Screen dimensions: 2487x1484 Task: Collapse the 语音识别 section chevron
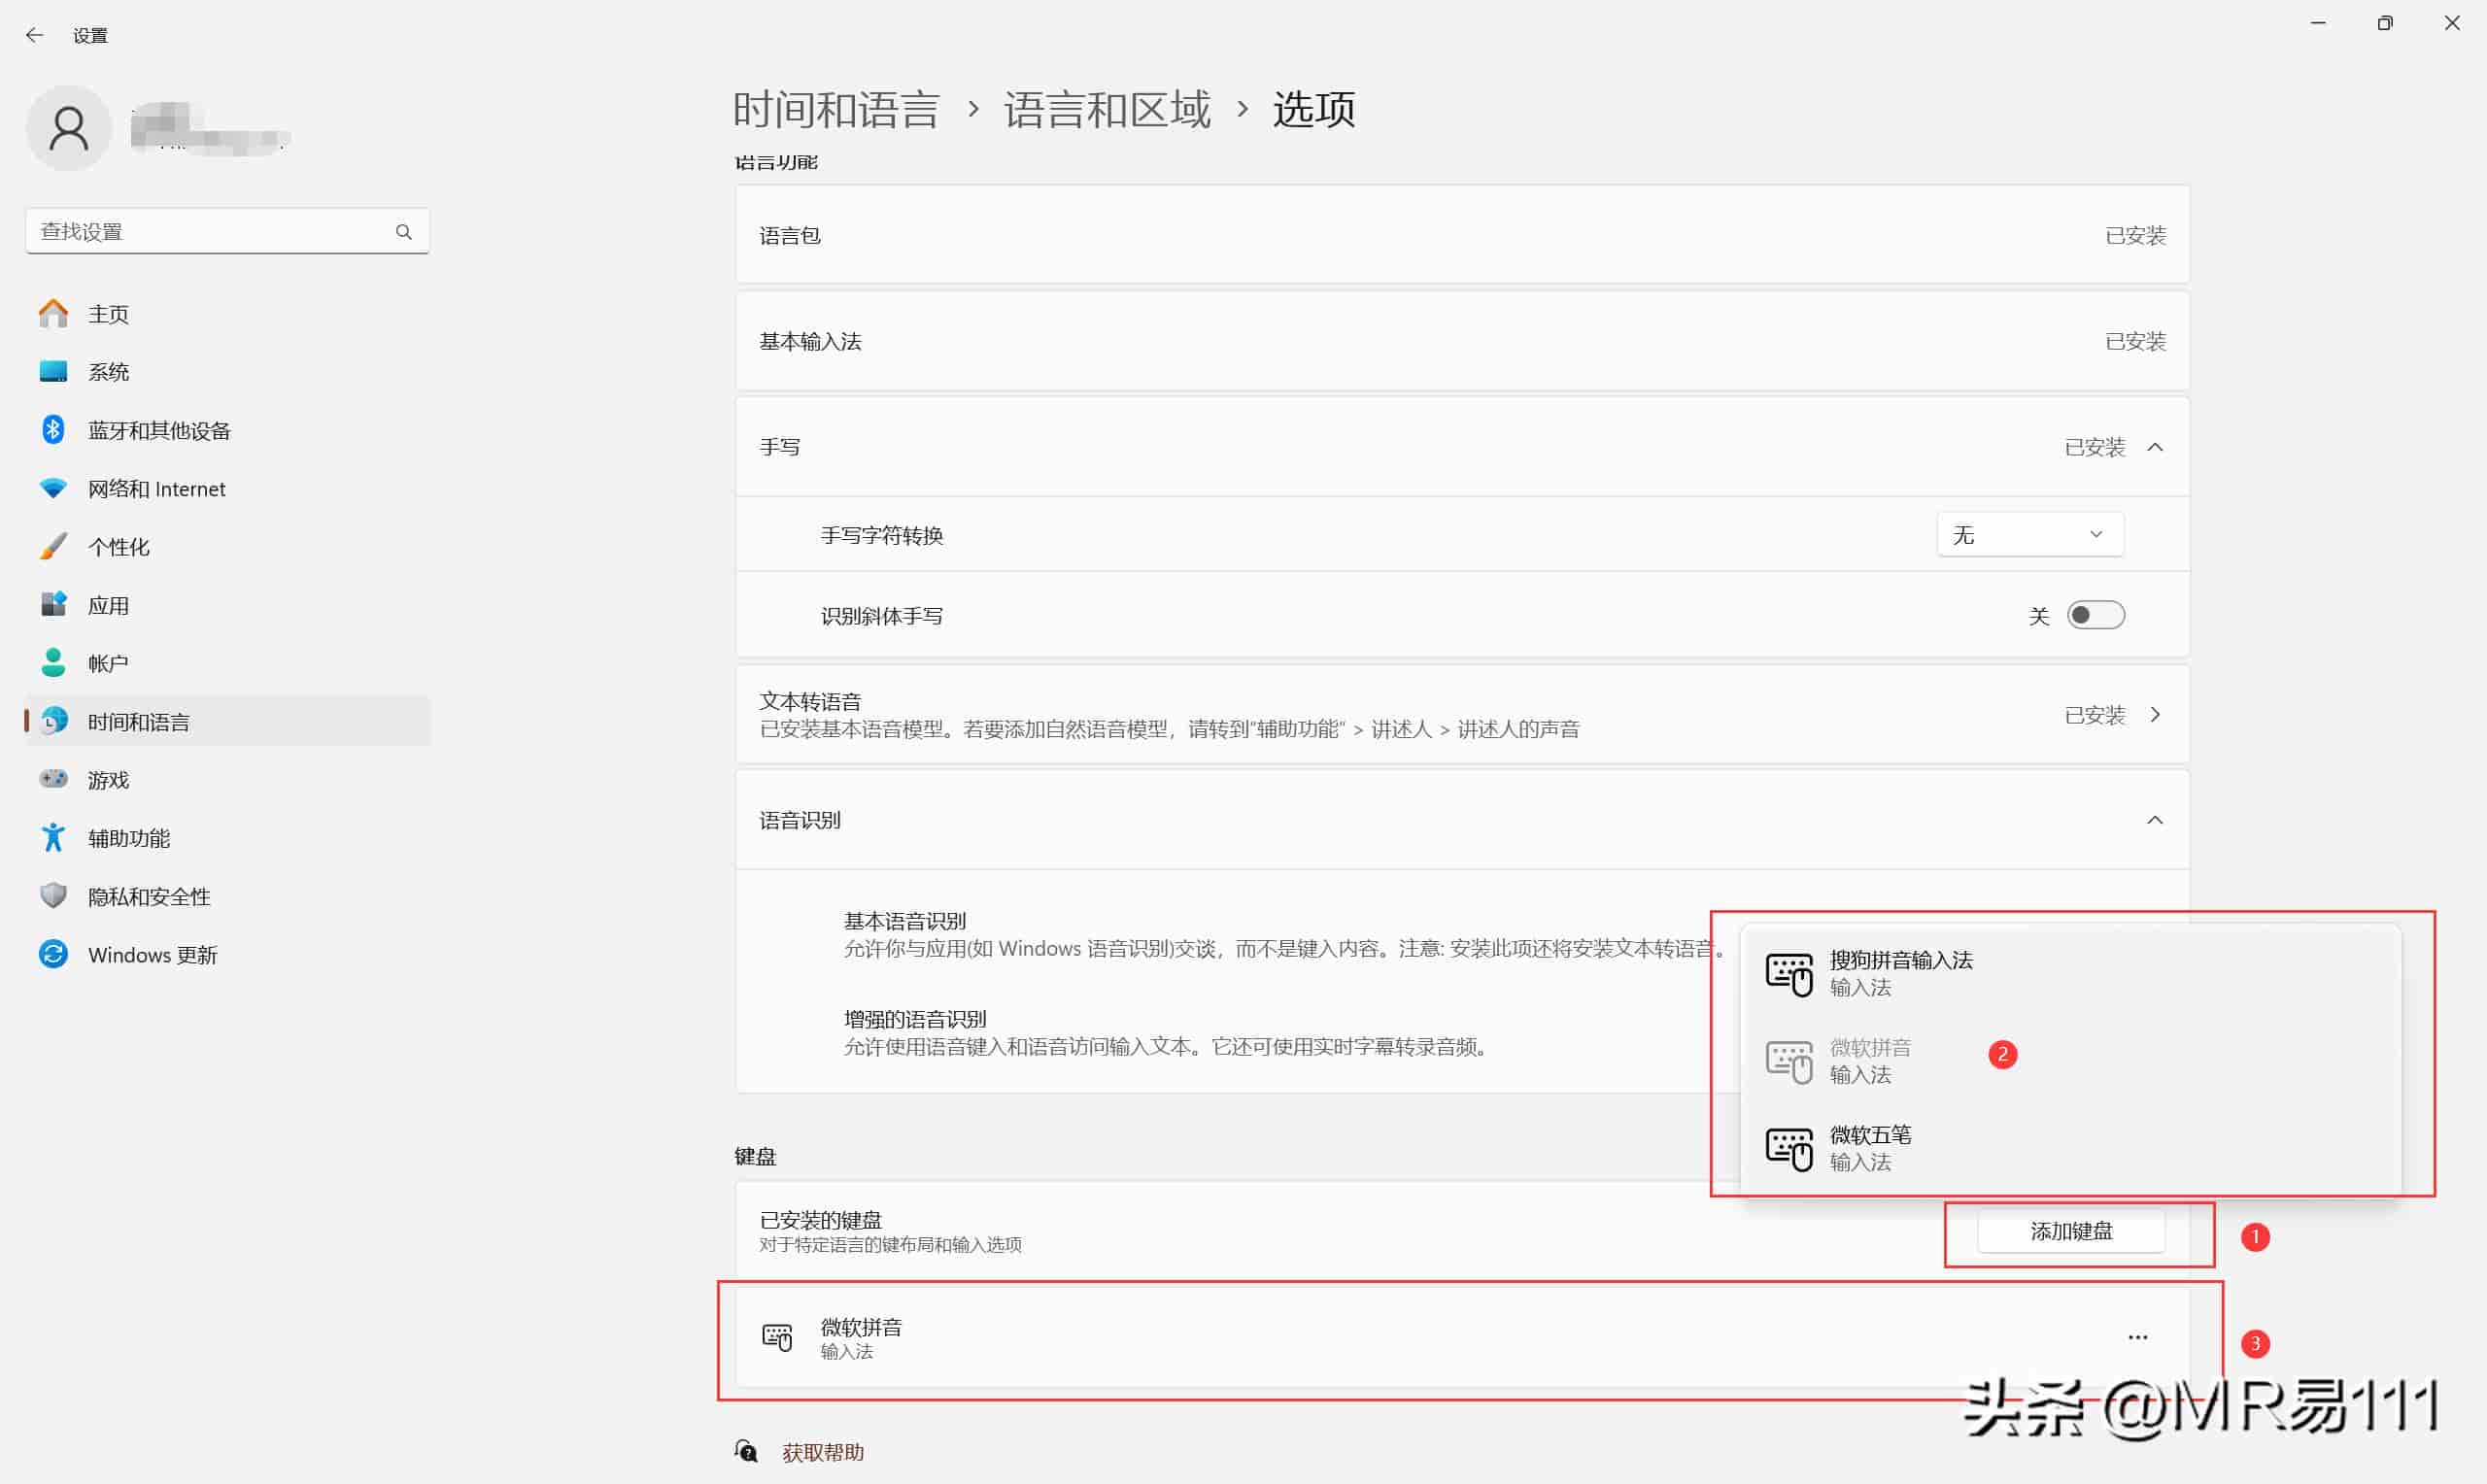(2154, 820)
